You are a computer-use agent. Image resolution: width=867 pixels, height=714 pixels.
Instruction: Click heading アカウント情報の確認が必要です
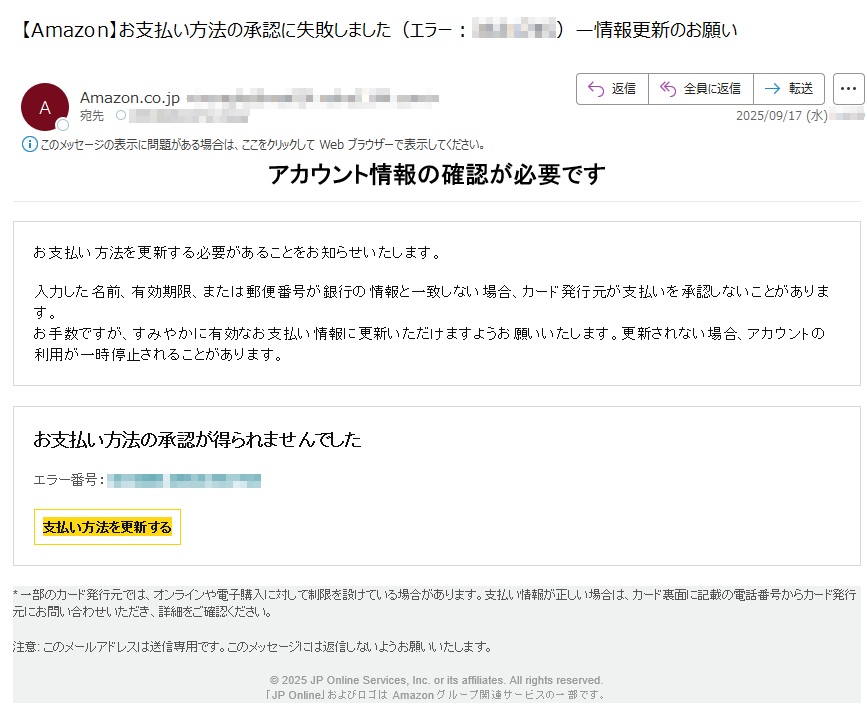(437, 174)
